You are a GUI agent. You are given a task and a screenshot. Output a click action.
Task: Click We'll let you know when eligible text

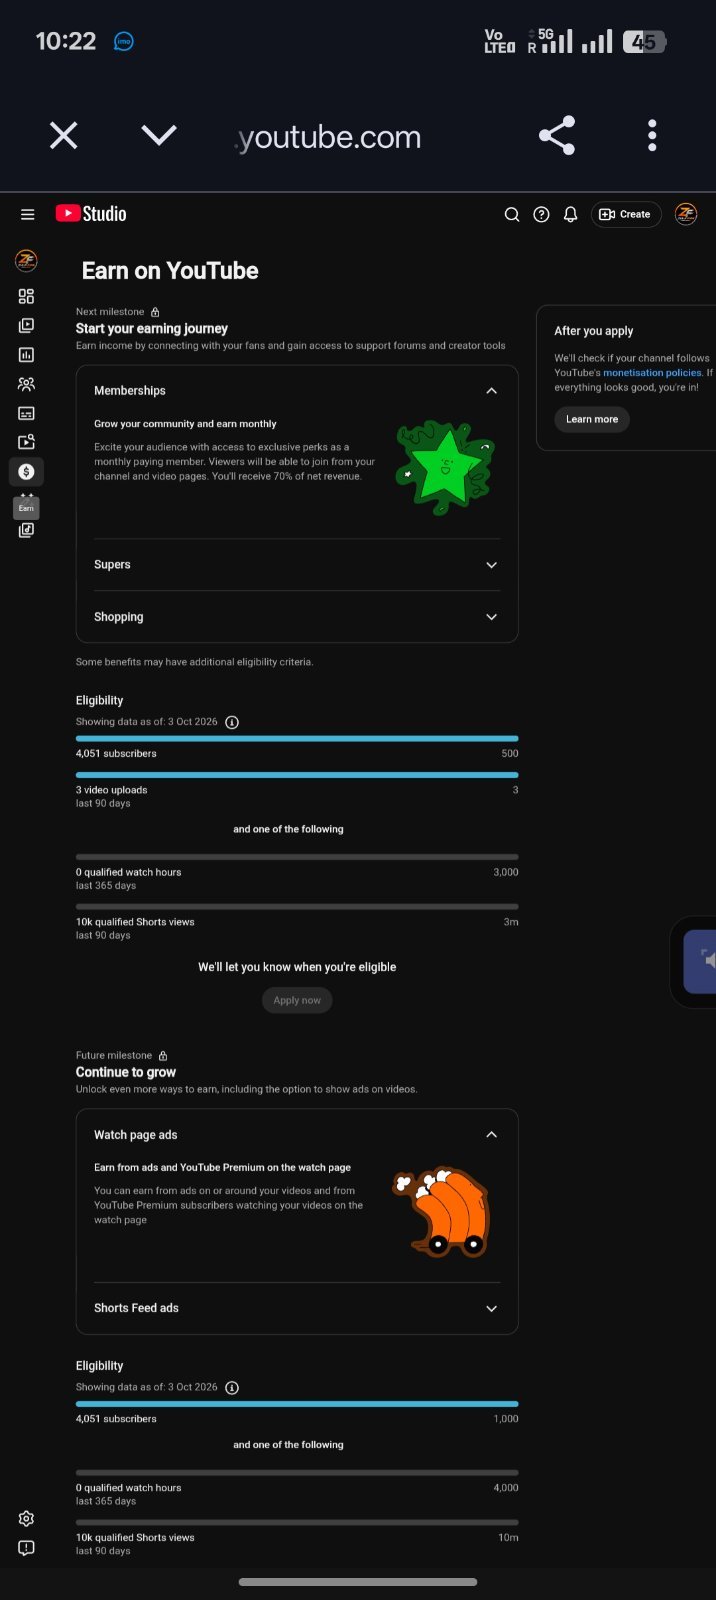tap(297, 967)
